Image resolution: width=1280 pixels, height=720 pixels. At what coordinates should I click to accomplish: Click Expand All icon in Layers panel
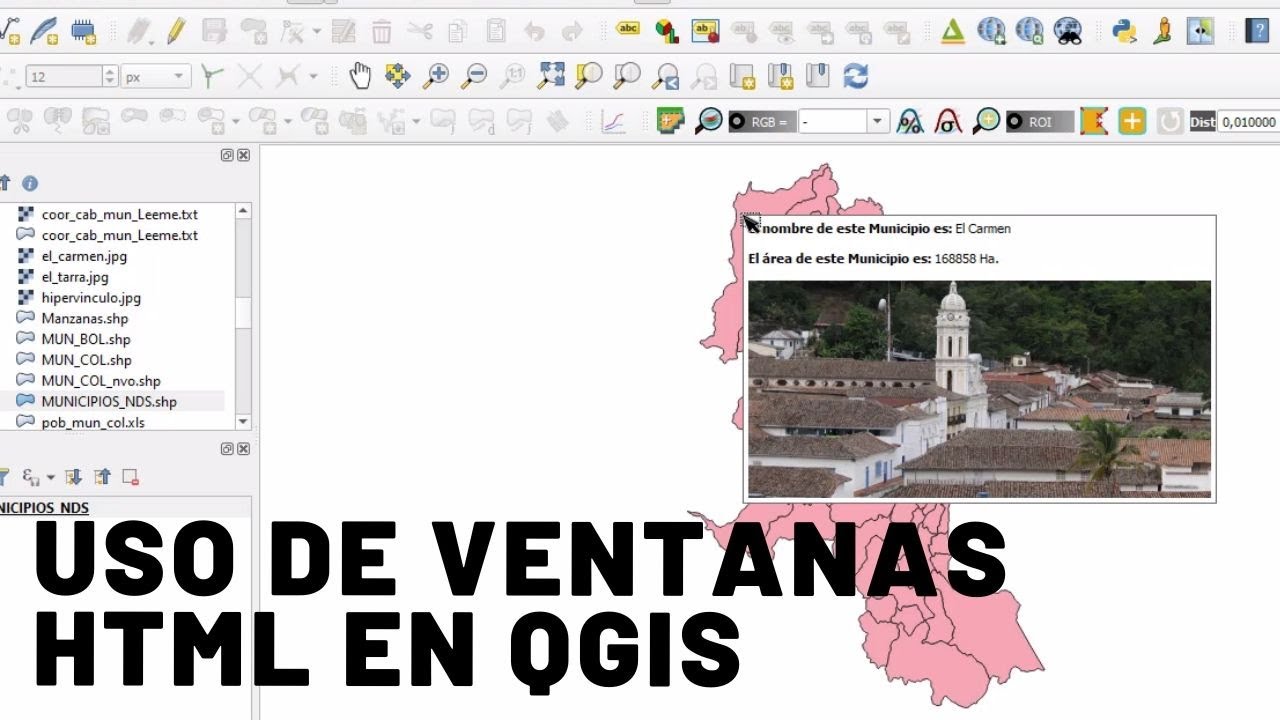coord(73,477)
